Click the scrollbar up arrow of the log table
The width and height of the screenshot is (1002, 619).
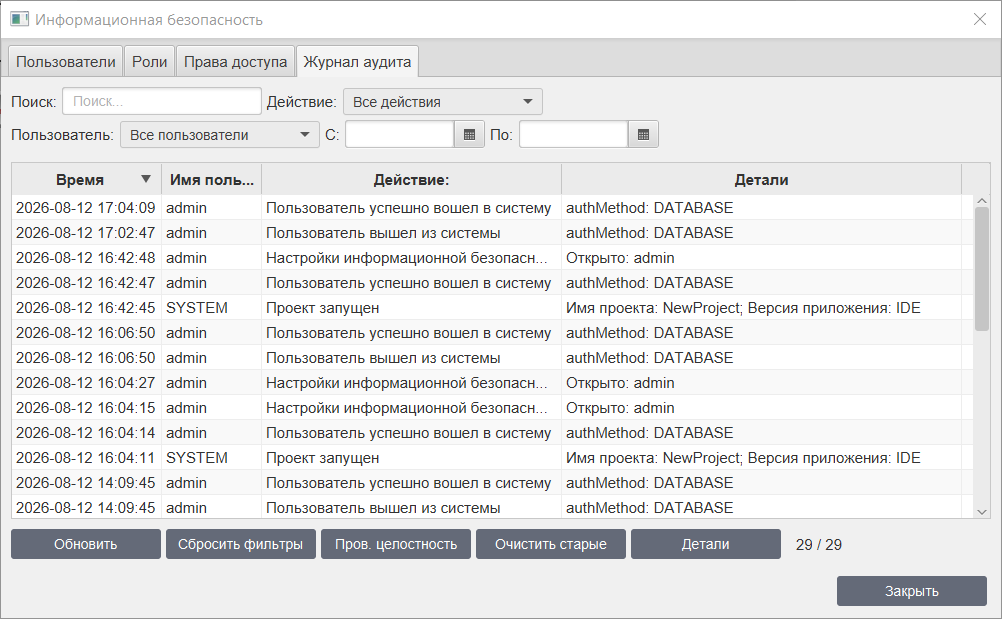(x=982, y=201)
